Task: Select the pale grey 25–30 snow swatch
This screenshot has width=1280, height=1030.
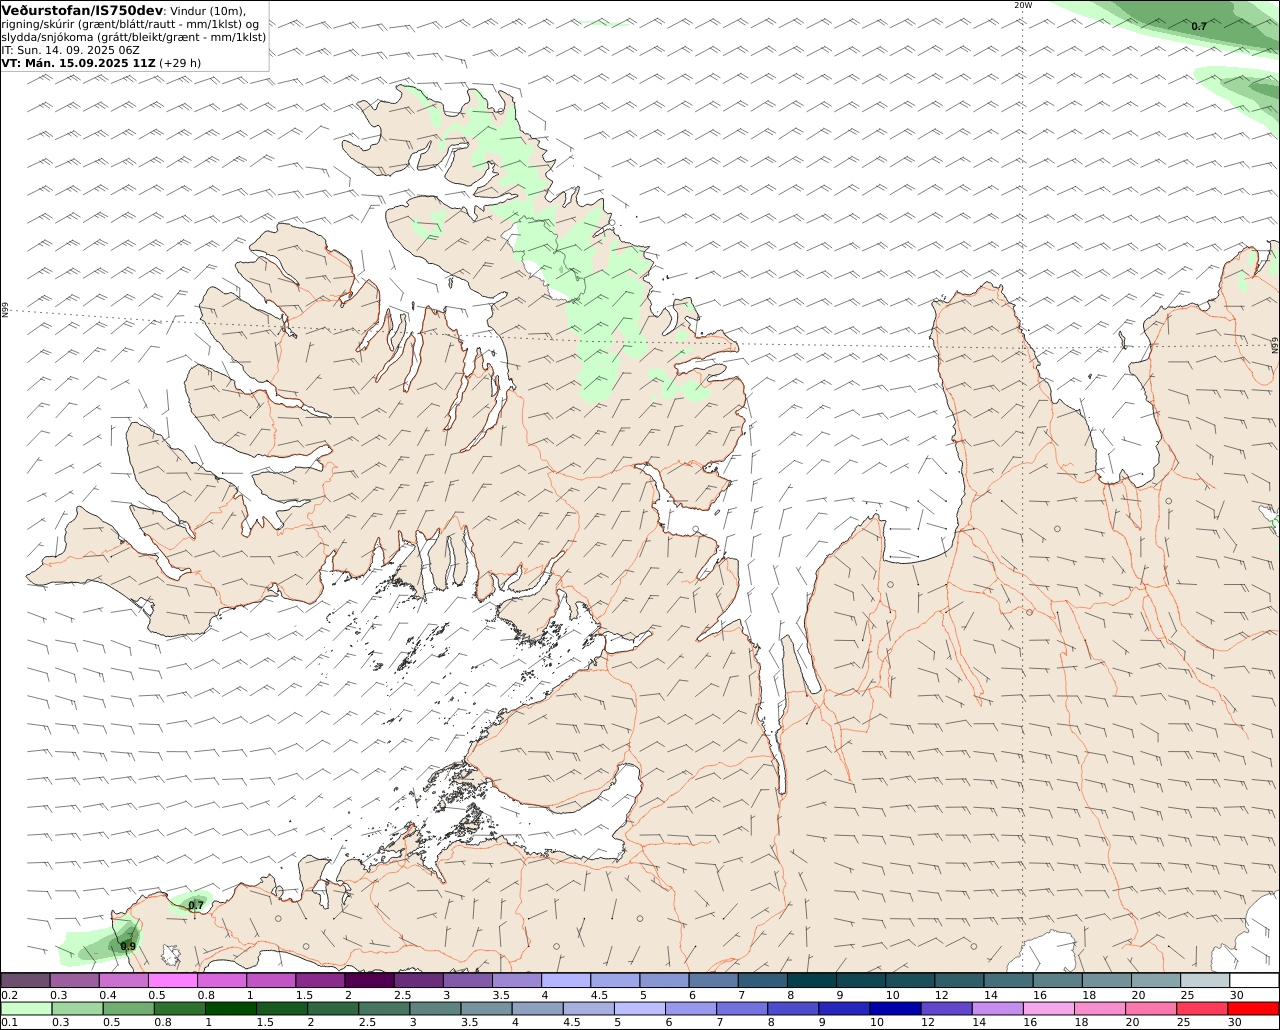Action: 1205,981
